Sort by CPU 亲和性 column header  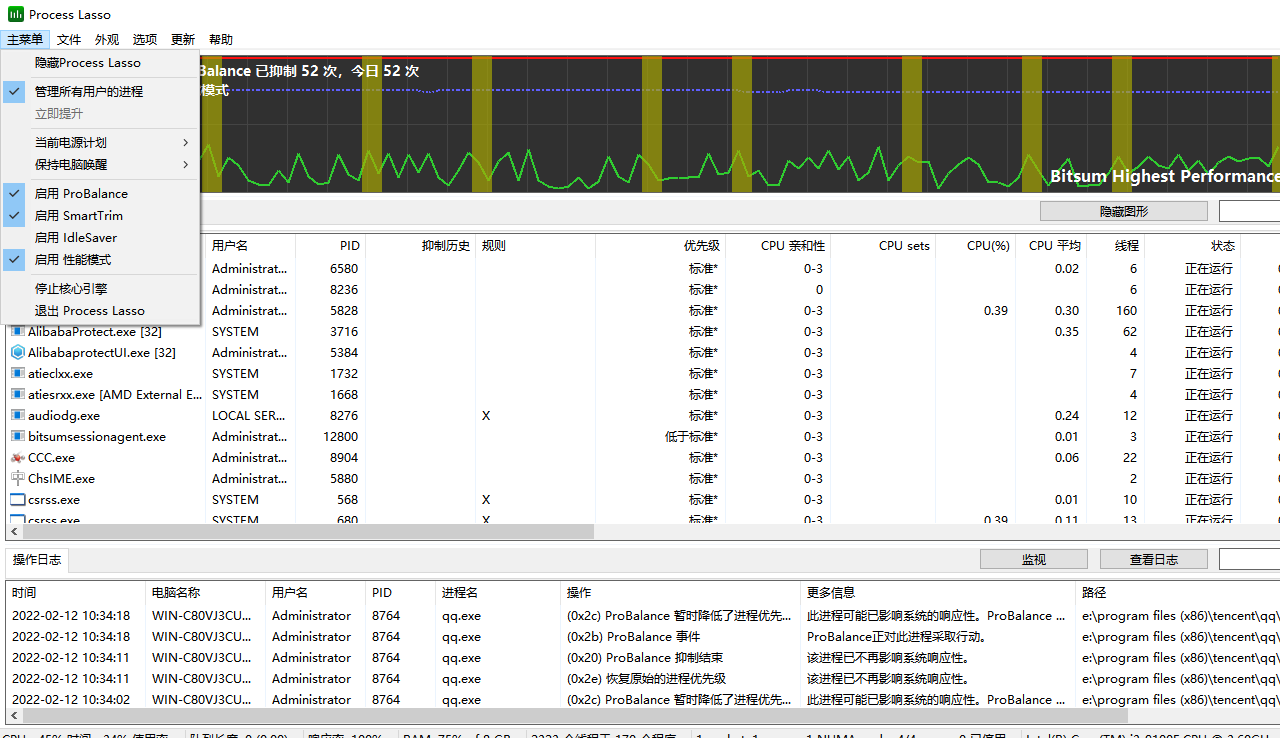coord(778,245)
